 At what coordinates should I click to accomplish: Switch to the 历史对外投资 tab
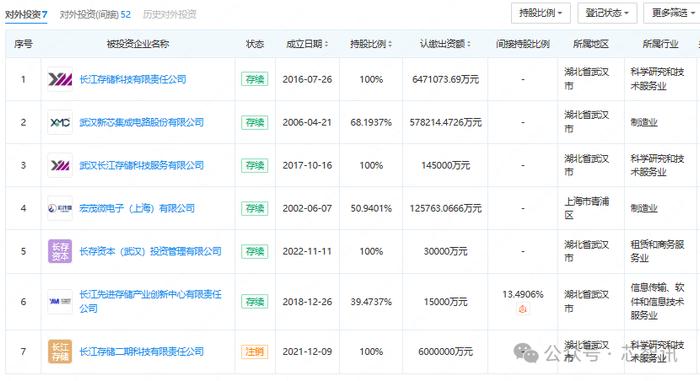(170, 14)
